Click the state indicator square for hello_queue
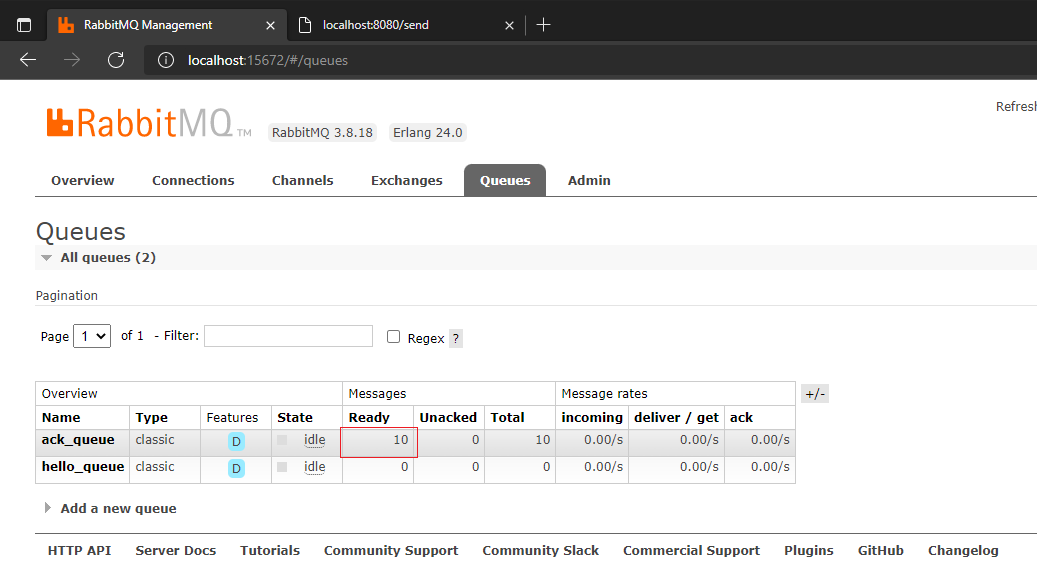Image resolution: width=1037 pixels, height=580 pixels. tap(282, 467)
